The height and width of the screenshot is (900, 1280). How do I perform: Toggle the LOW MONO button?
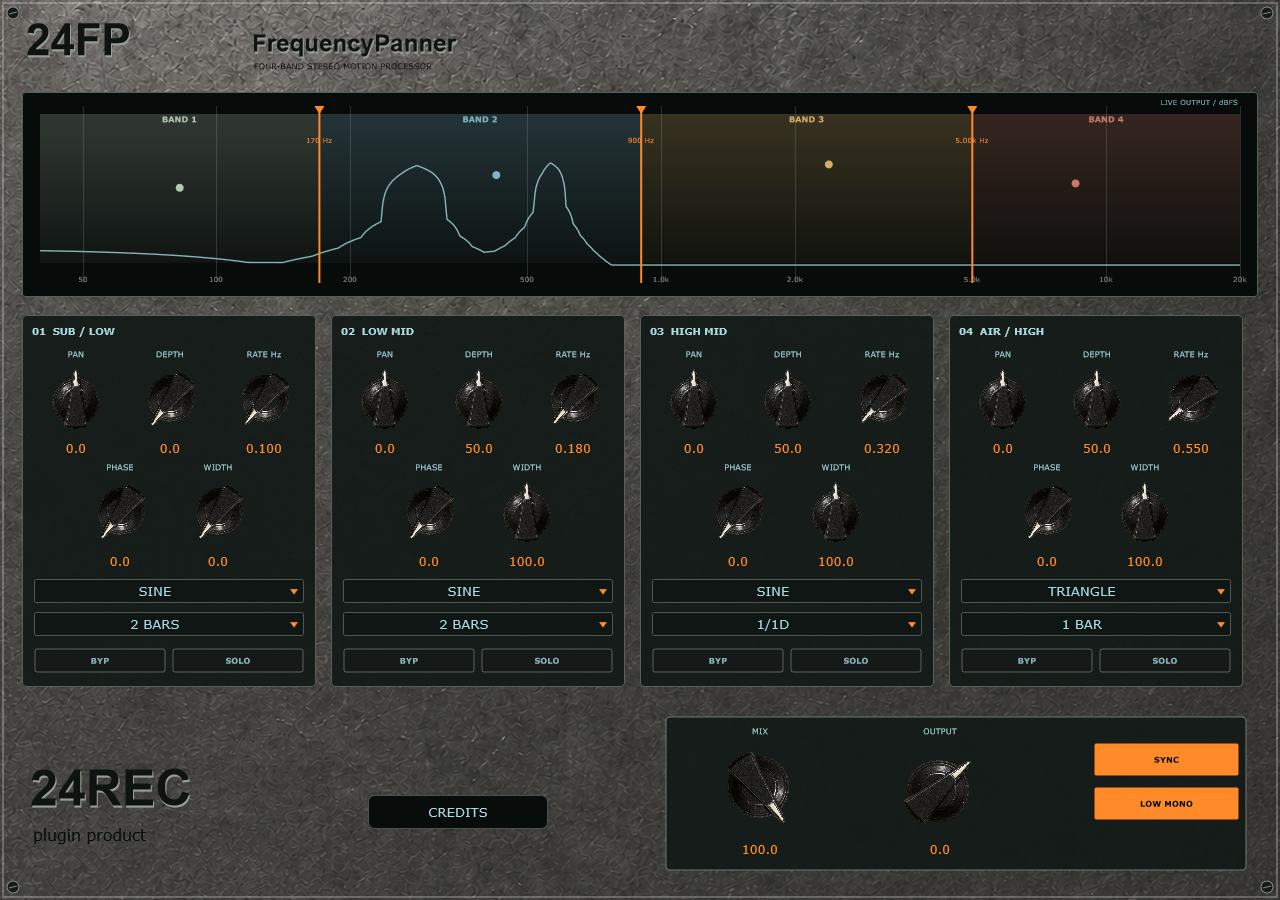point(1166,804)
